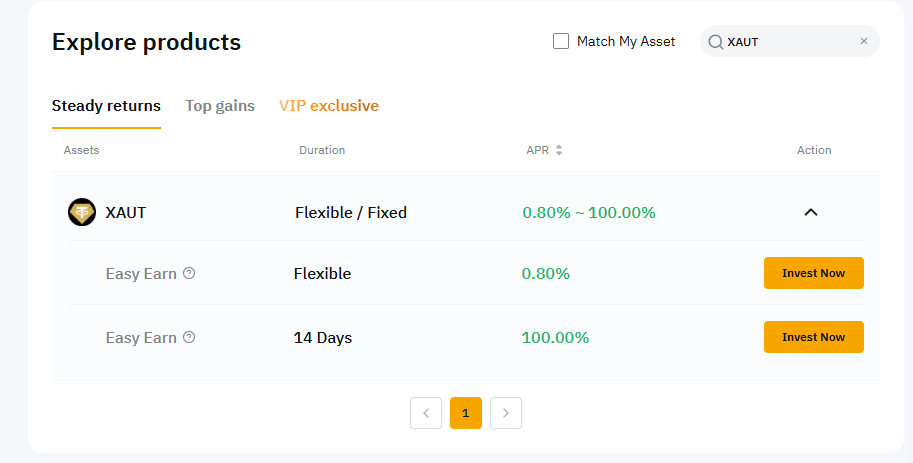913x463 pixels.
Task: Enable the Match My Asset checkbox
Action: pos(561,42)
